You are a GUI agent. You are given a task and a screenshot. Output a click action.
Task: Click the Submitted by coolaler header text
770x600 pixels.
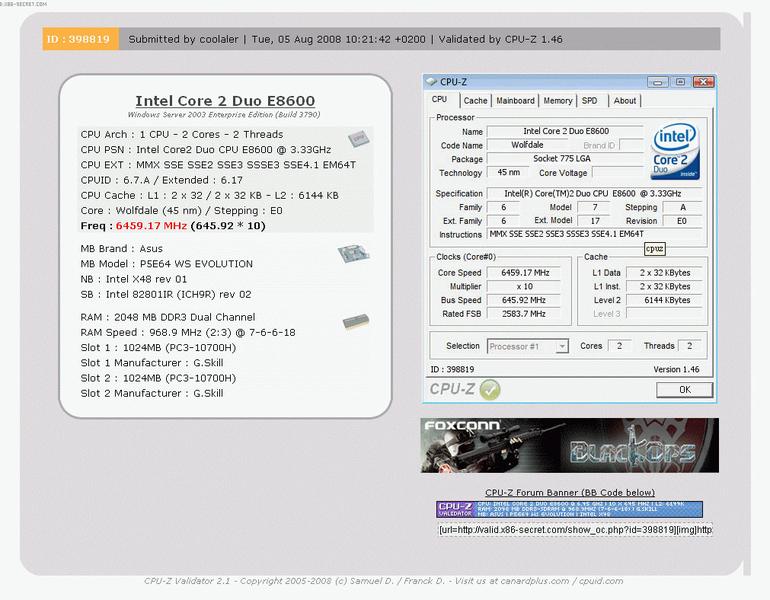(183, 39)
